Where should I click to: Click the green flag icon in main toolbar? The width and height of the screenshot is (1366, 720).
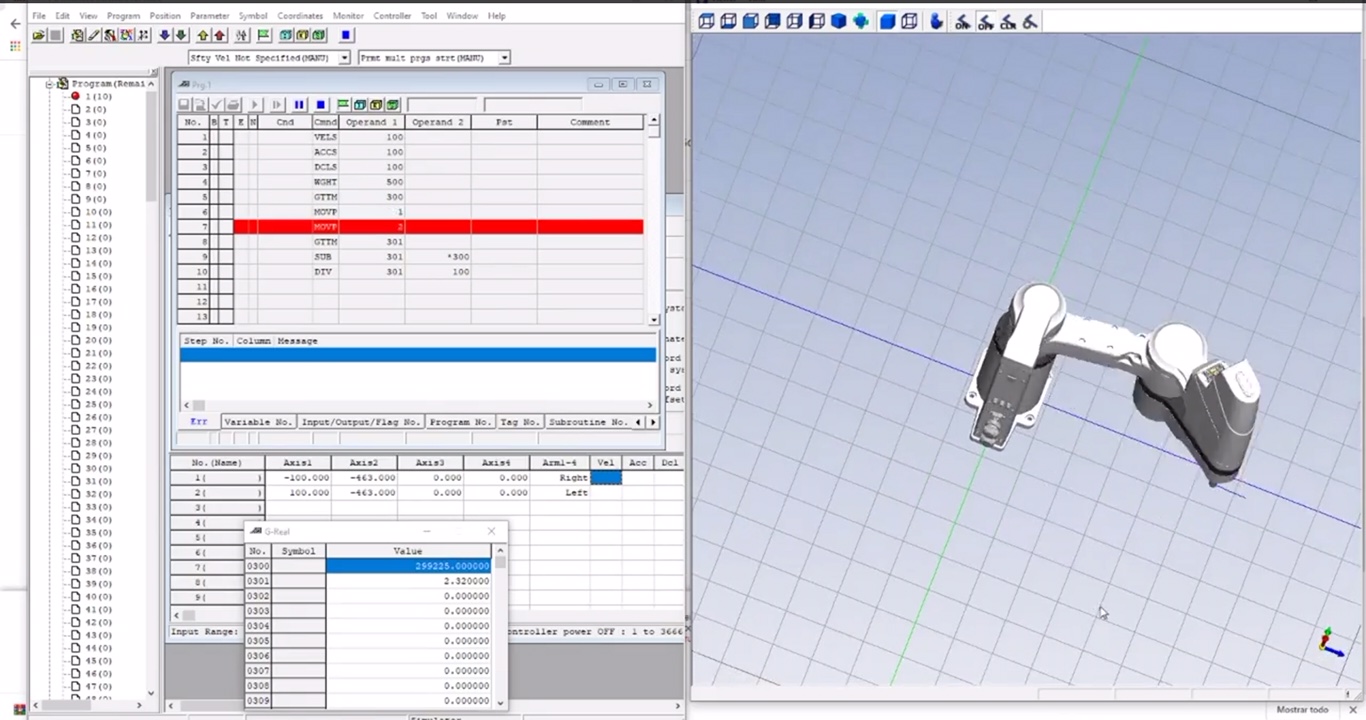pos(263,35)
